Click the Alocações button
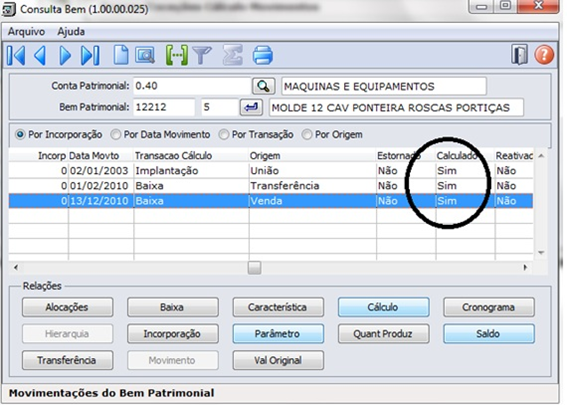The width and height of the screenshot is (567, 405). [67, 307]
